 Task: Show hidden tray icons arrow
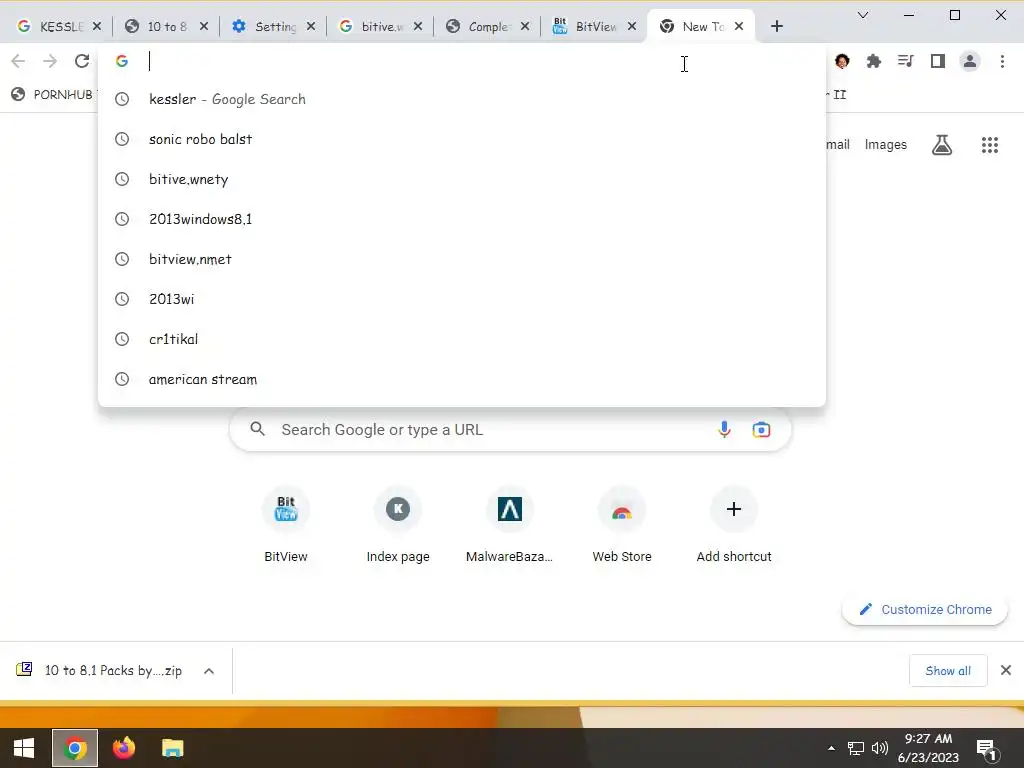tap(831, 748)
